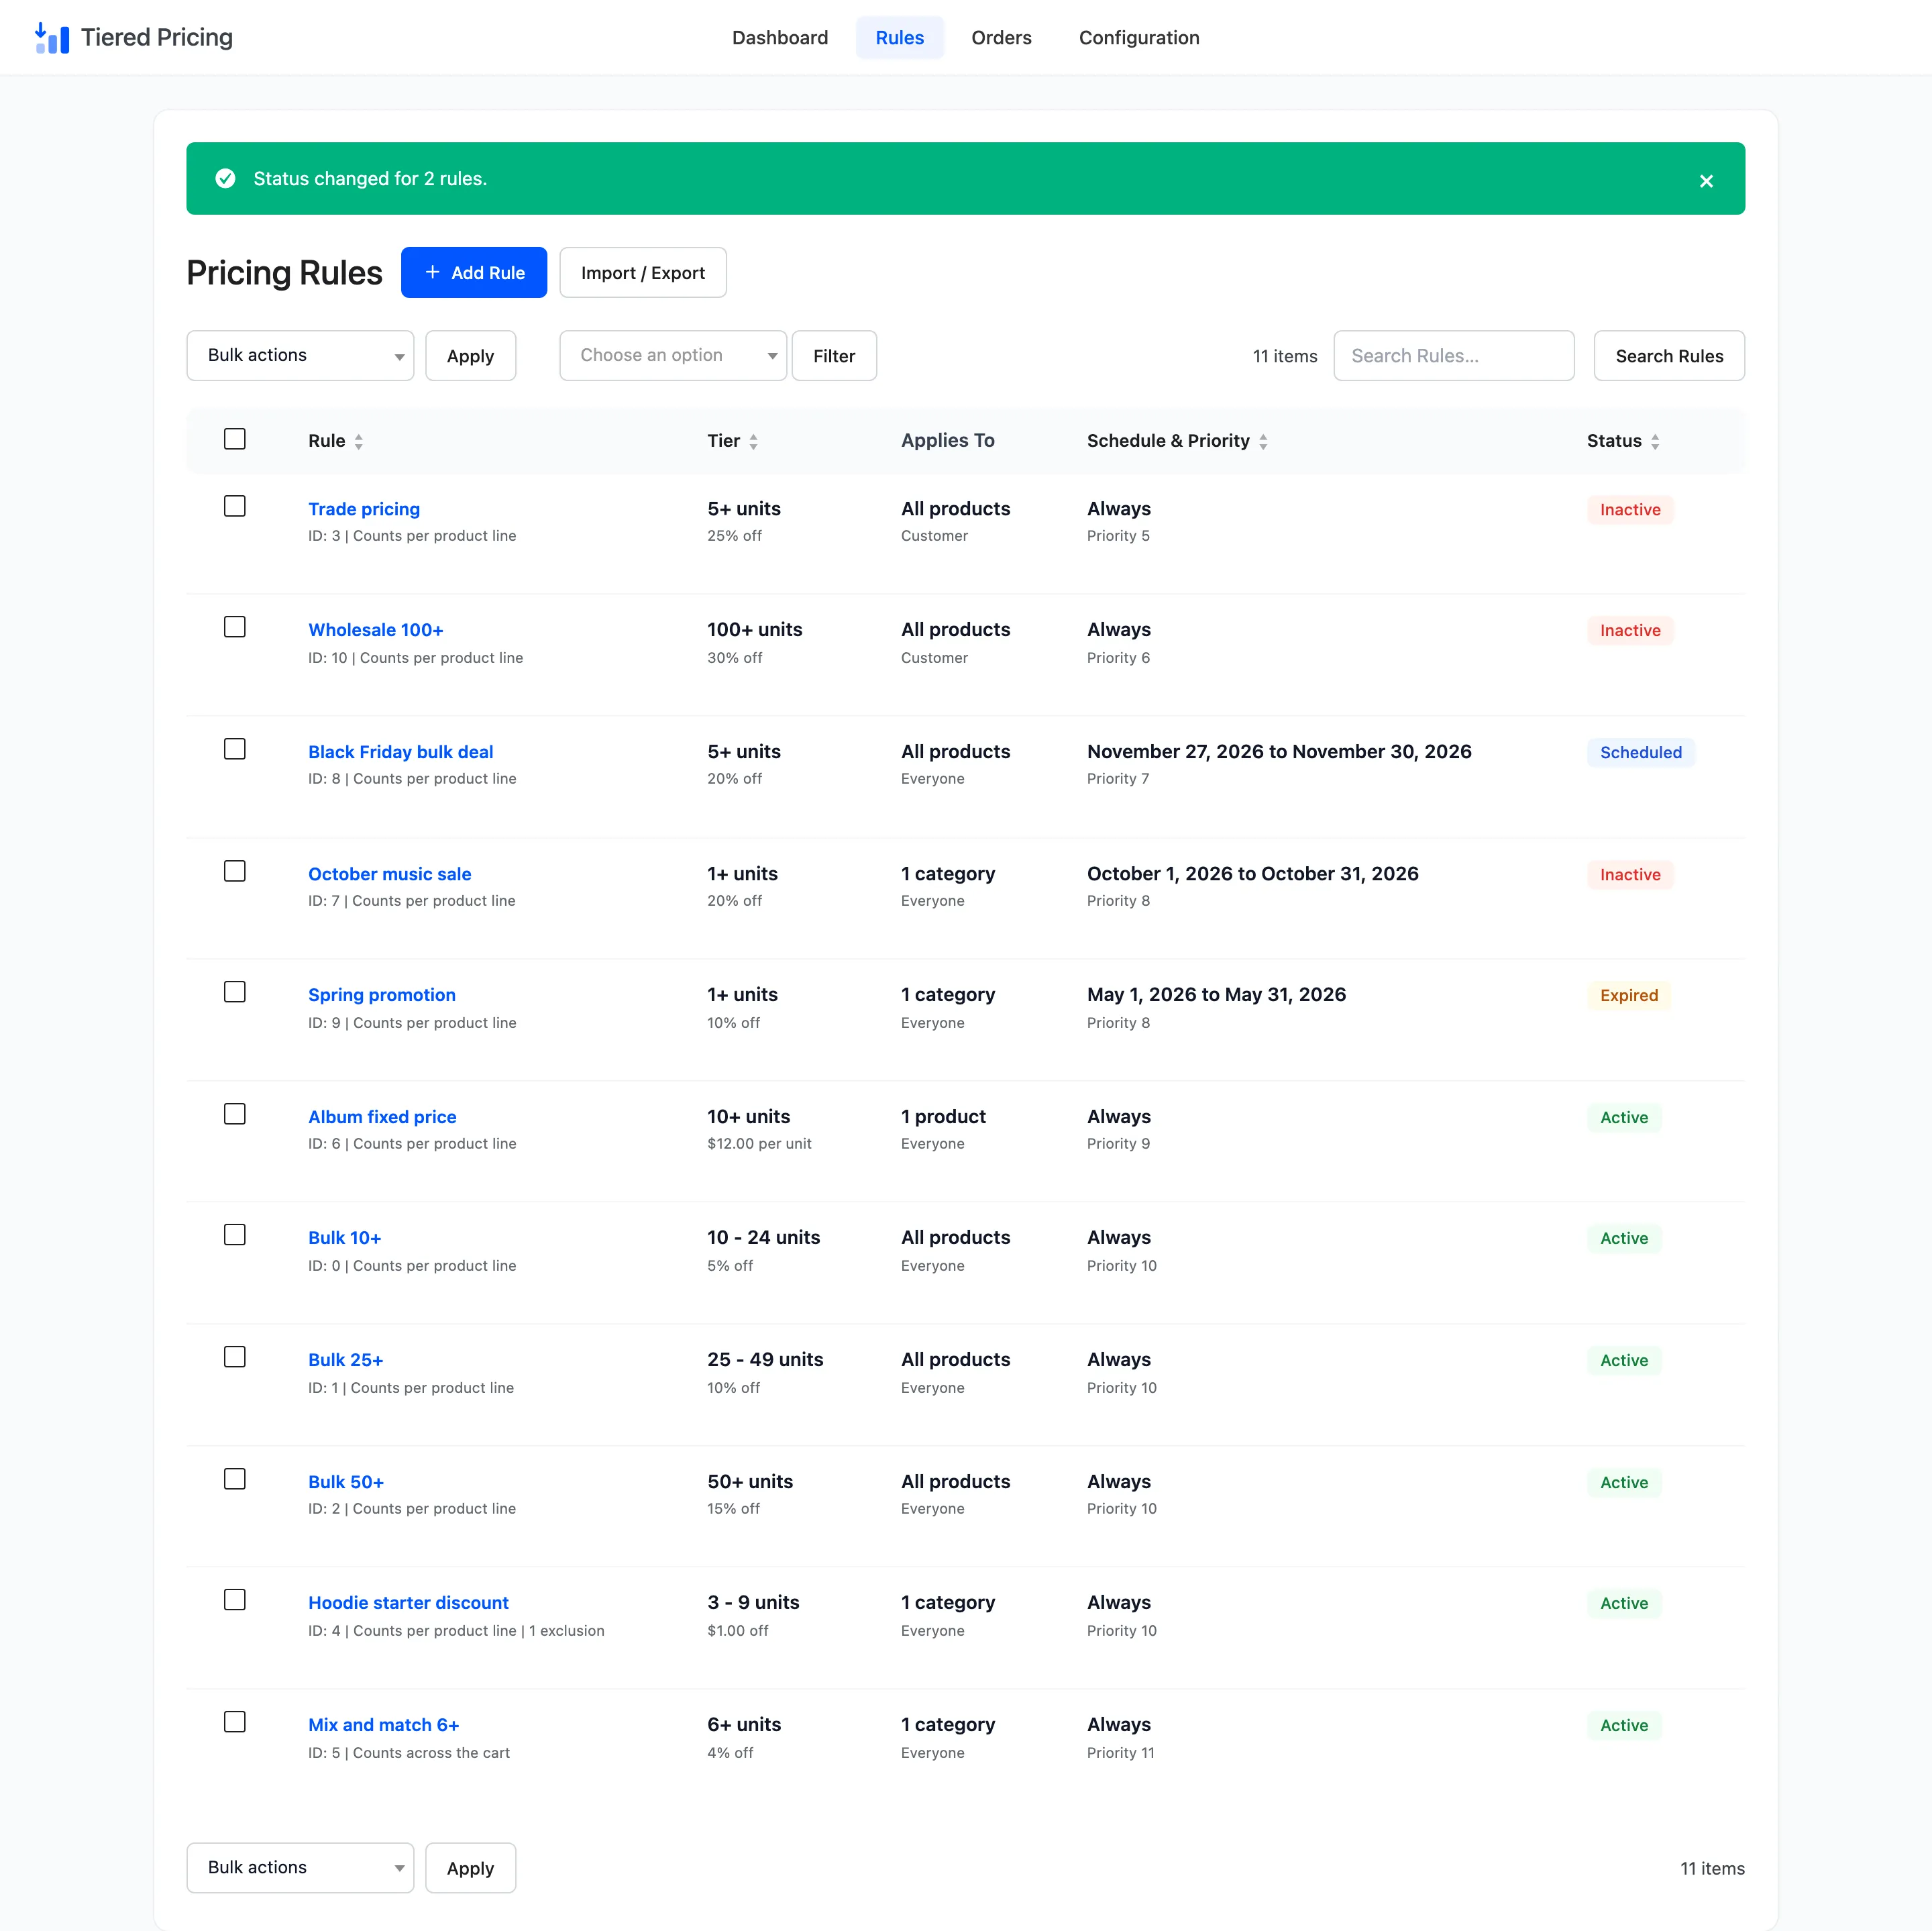Toggle the select-all rules checkbox
The image size is (1932, 1931).
click(x=235, y=439)
